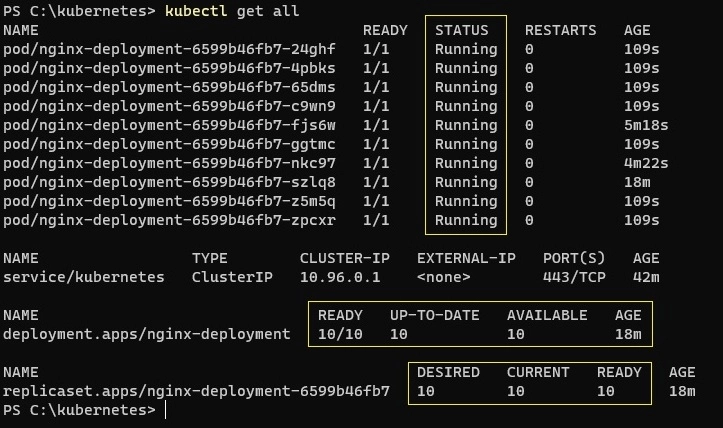Click the 4m22s age value
Image resolution: width=723 pixels, height=428 pixels.
point(646,163)
